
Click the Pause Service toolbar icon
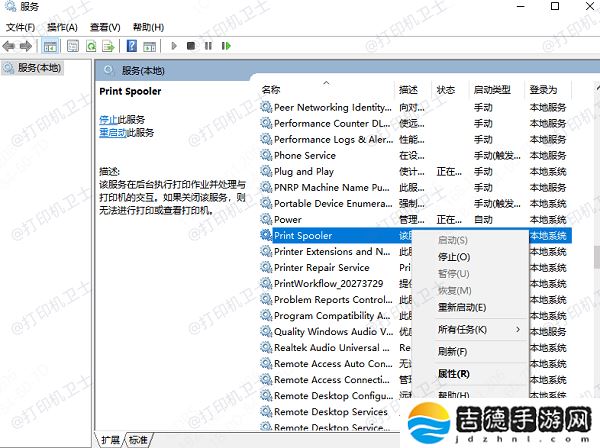pyautogui.click(x=208, y=46)
